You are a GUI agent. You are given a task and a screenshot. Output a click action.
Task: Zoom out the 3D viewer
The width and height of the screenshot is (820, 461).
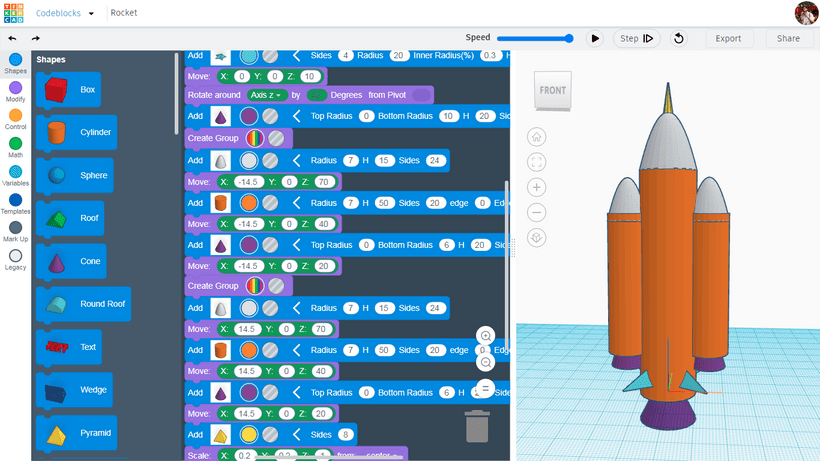537,212
